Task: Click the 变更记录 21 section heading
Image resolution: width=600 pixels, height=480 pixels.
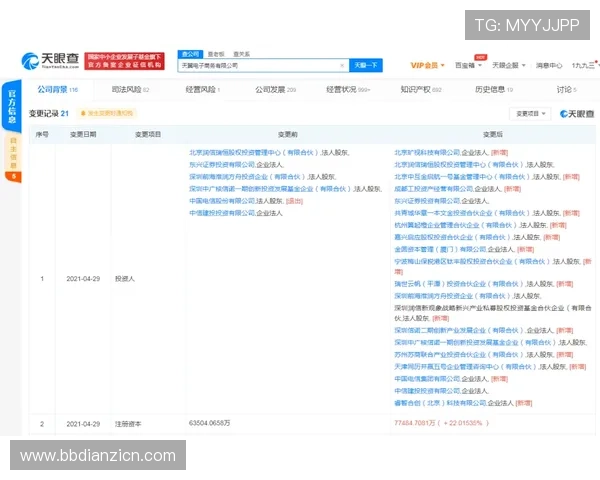Action: click(x=49, y=113)
